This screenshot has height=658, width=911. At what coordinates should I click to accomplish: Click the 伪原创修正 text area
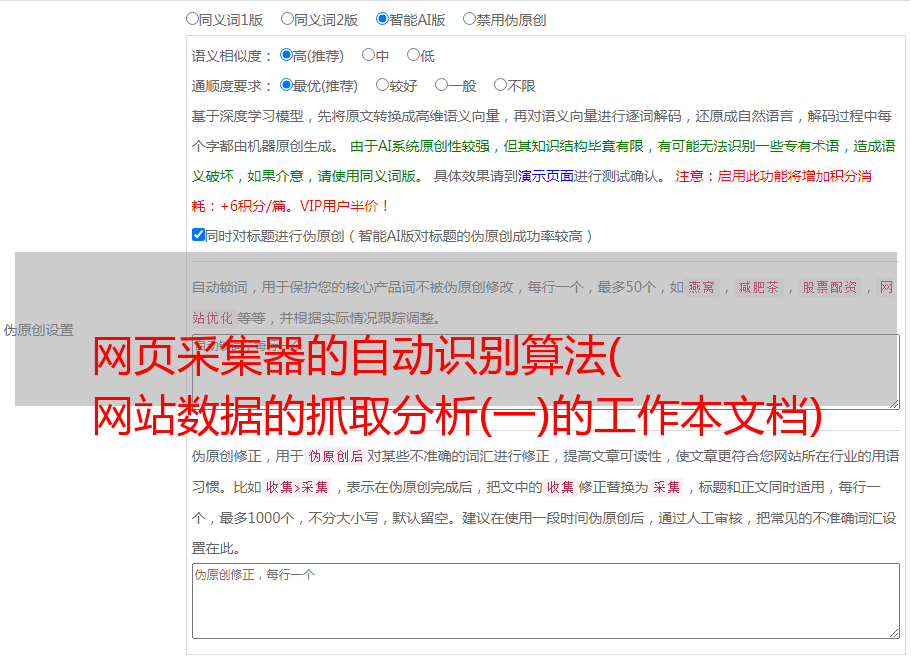(x=545, y=600)
